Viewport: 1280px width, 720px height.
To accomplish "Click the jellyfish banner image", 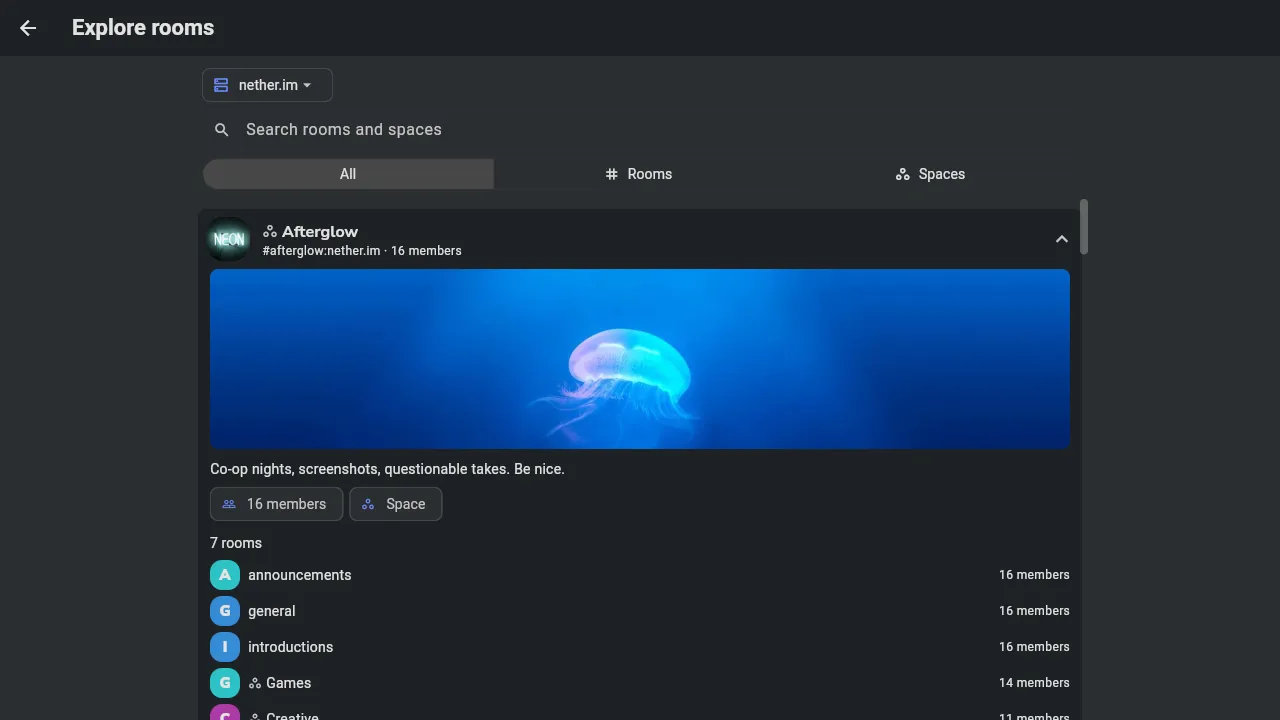I will pyautogui.click(x=640, y=359).
